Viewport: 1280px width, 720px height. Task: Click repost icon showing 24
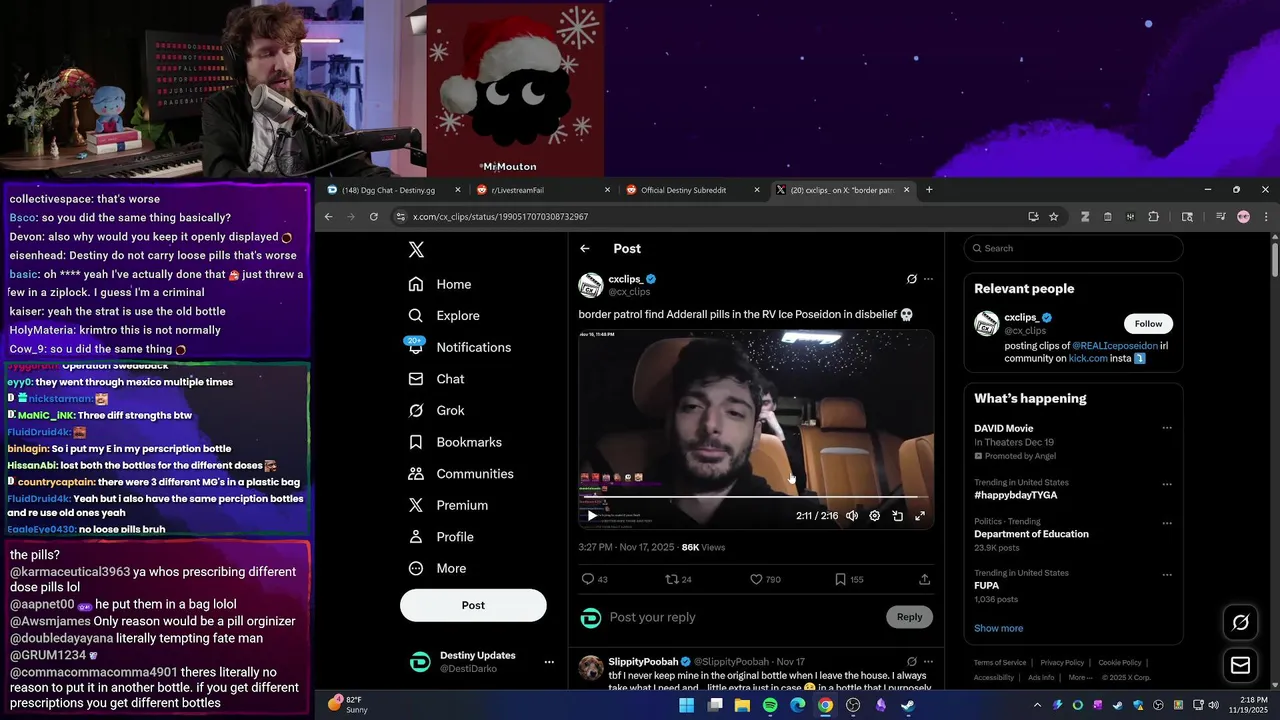pos(672,579)
